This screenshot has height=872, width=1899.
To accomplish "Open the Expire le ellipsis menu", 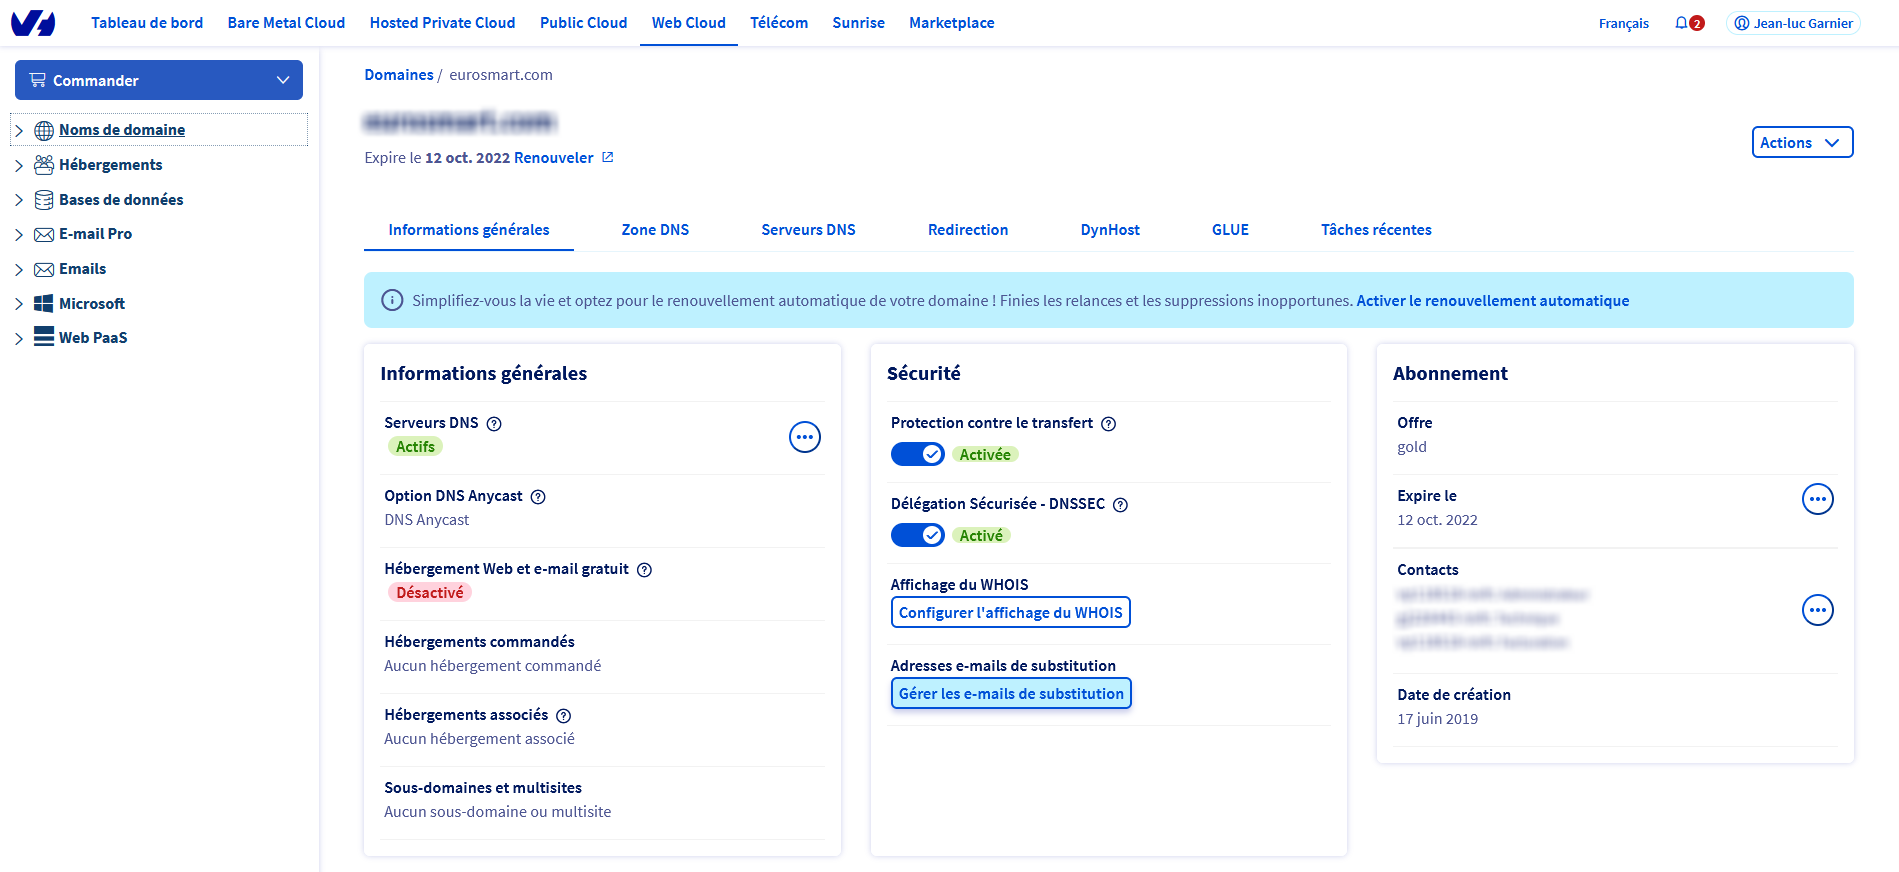I will pos(1817,499).
